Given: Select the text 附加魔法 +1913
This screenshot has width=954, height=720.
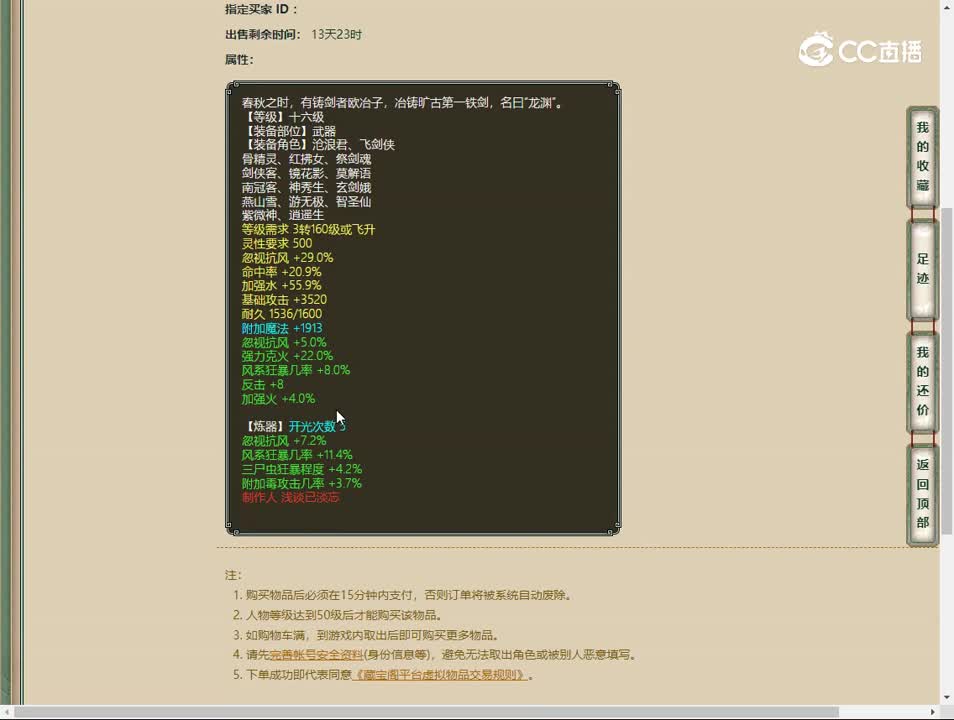Looking at the screenshot, I should (x=282, y=328).
